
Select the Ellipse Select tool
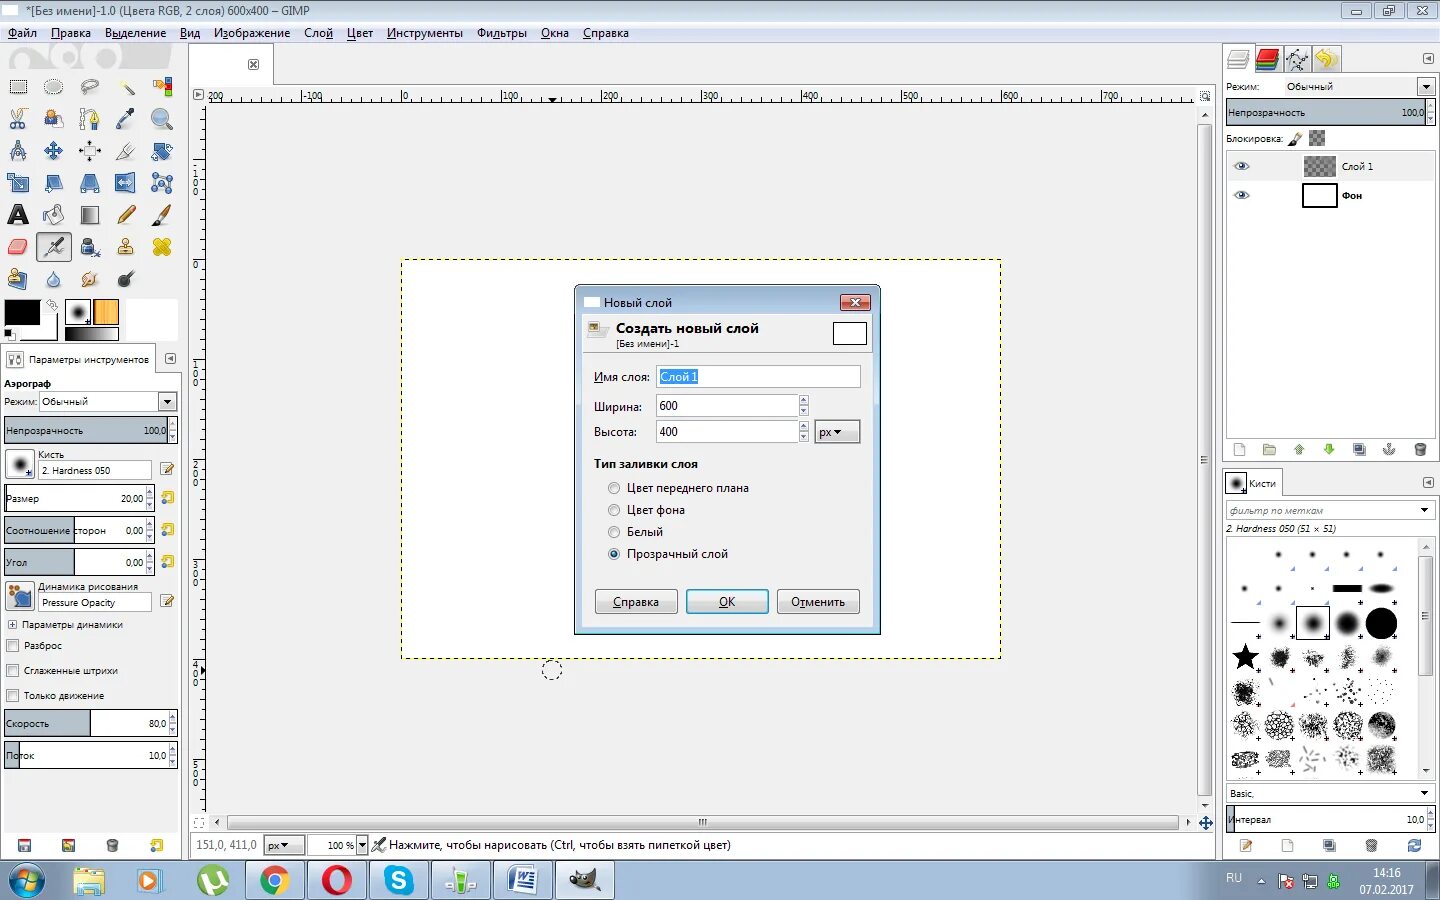tap(54, 87)
